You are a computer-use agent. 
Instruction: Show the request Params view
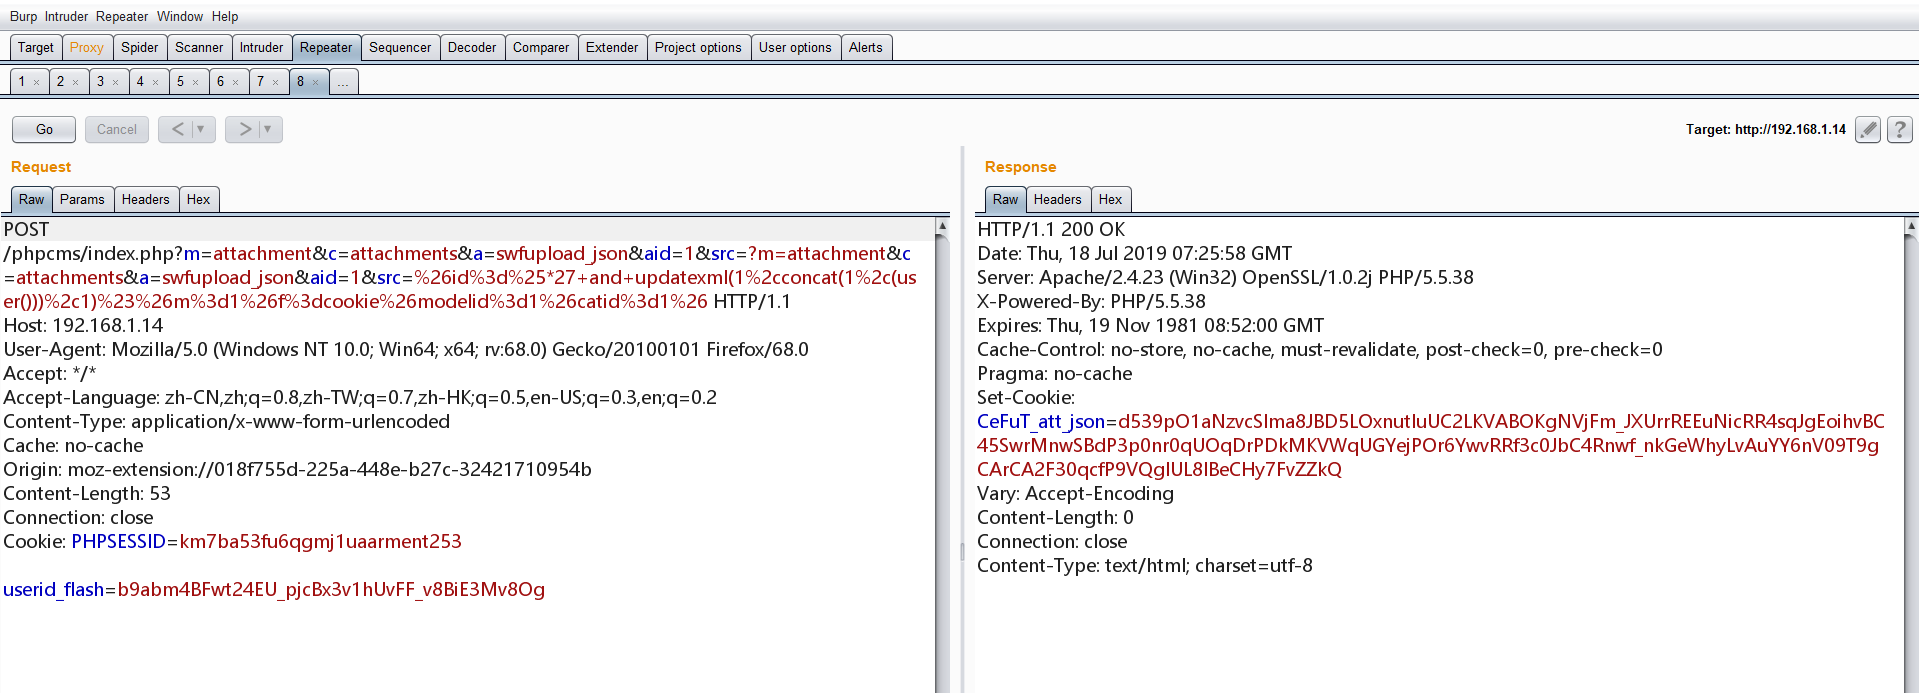click(82, 199)
